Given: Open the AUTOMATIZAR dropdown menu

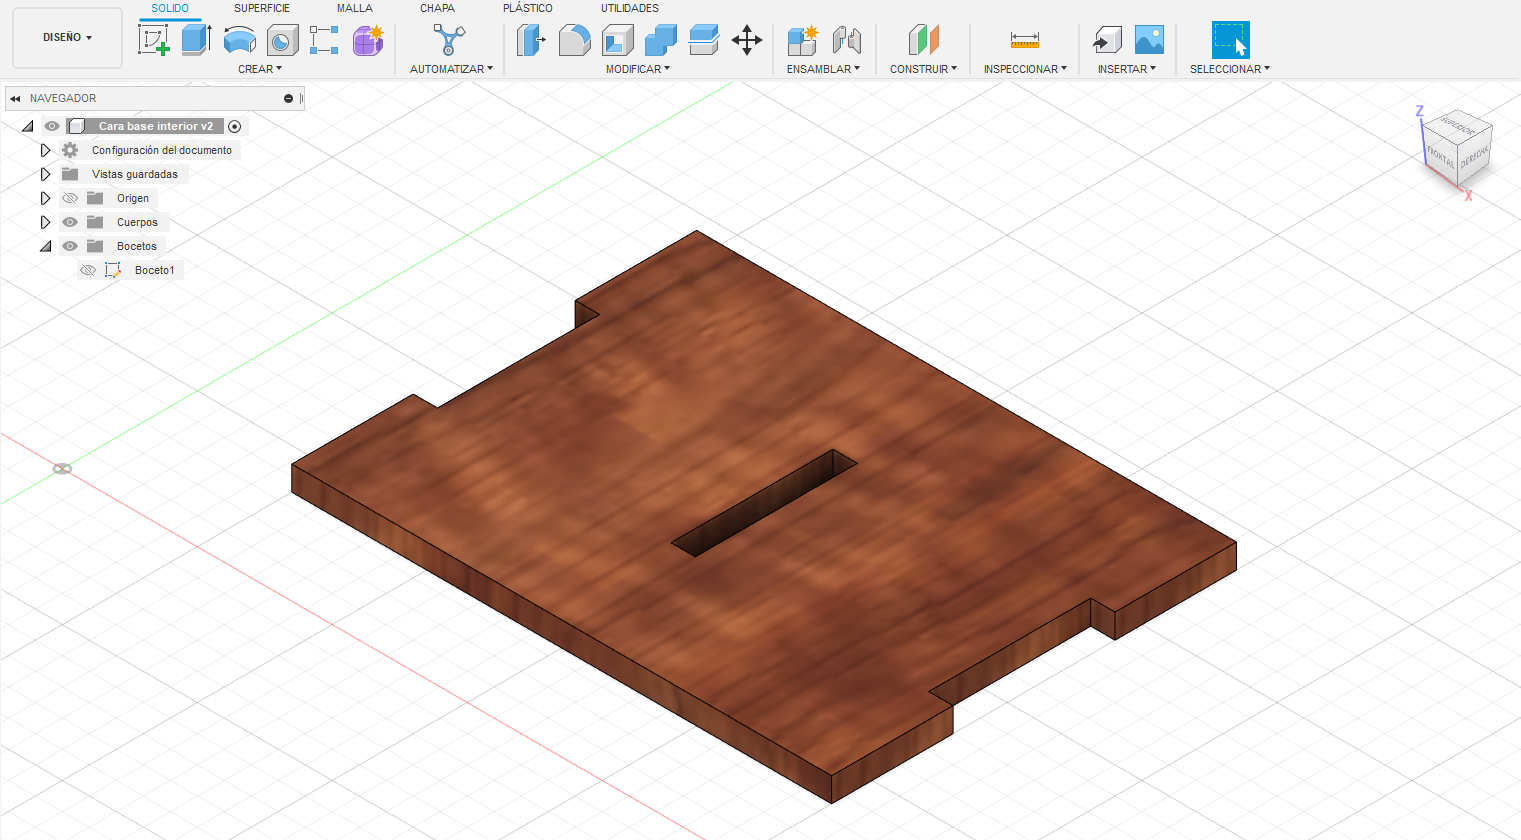Looking at the screenshot, I should coord(451,69).
